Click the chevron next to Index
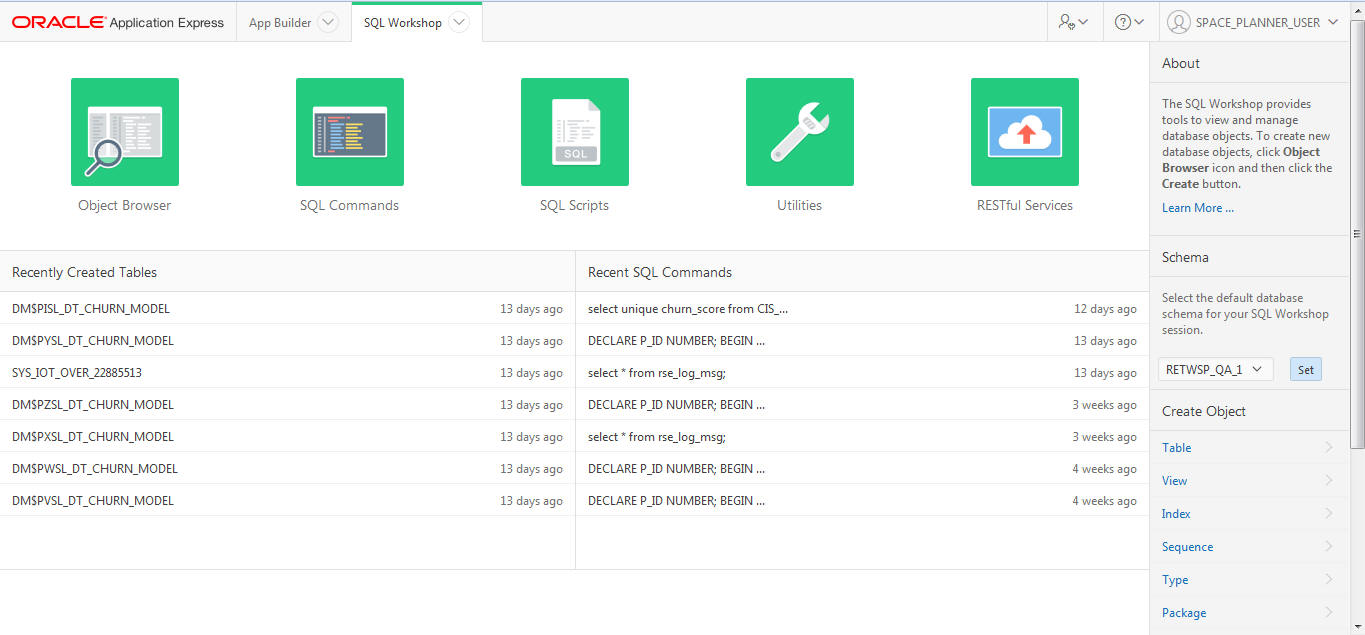The height and width of the screenshot is (635, 1365). (x=1329, y=513)
